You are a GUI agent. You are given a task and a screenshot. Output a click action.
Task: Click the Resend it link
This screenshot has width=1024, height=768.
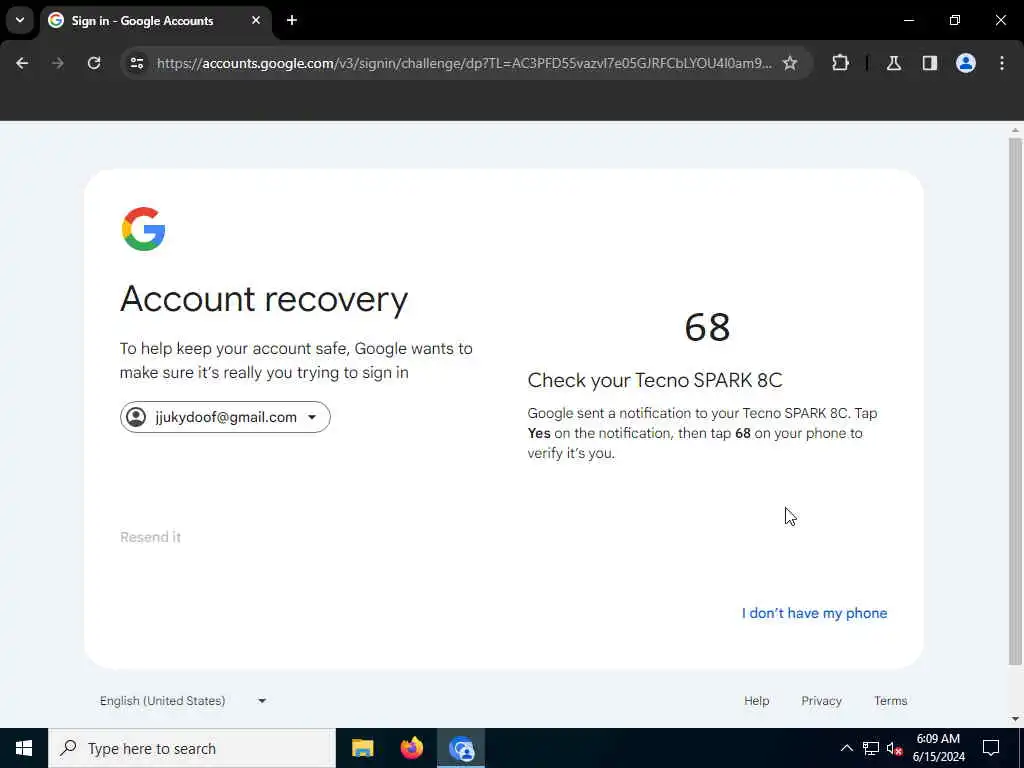[x=150, y=537]
